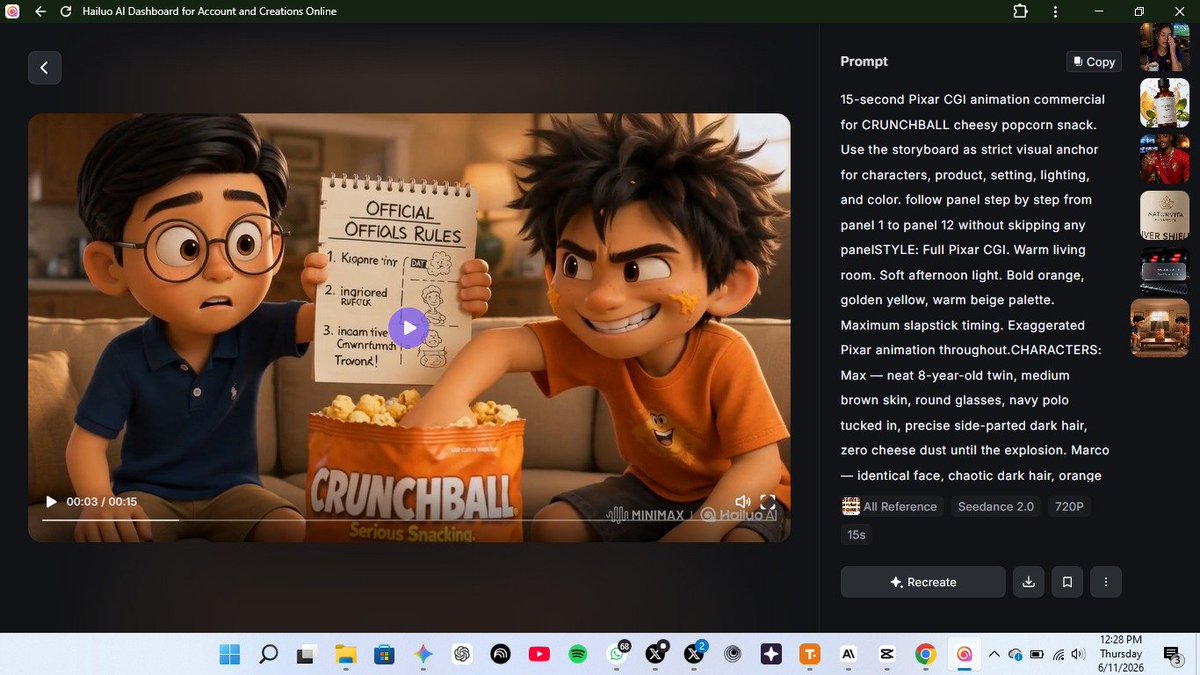Open Windows Search from taskbar
This screenshot has height=675, width=1200.
(x=268, y=654)
